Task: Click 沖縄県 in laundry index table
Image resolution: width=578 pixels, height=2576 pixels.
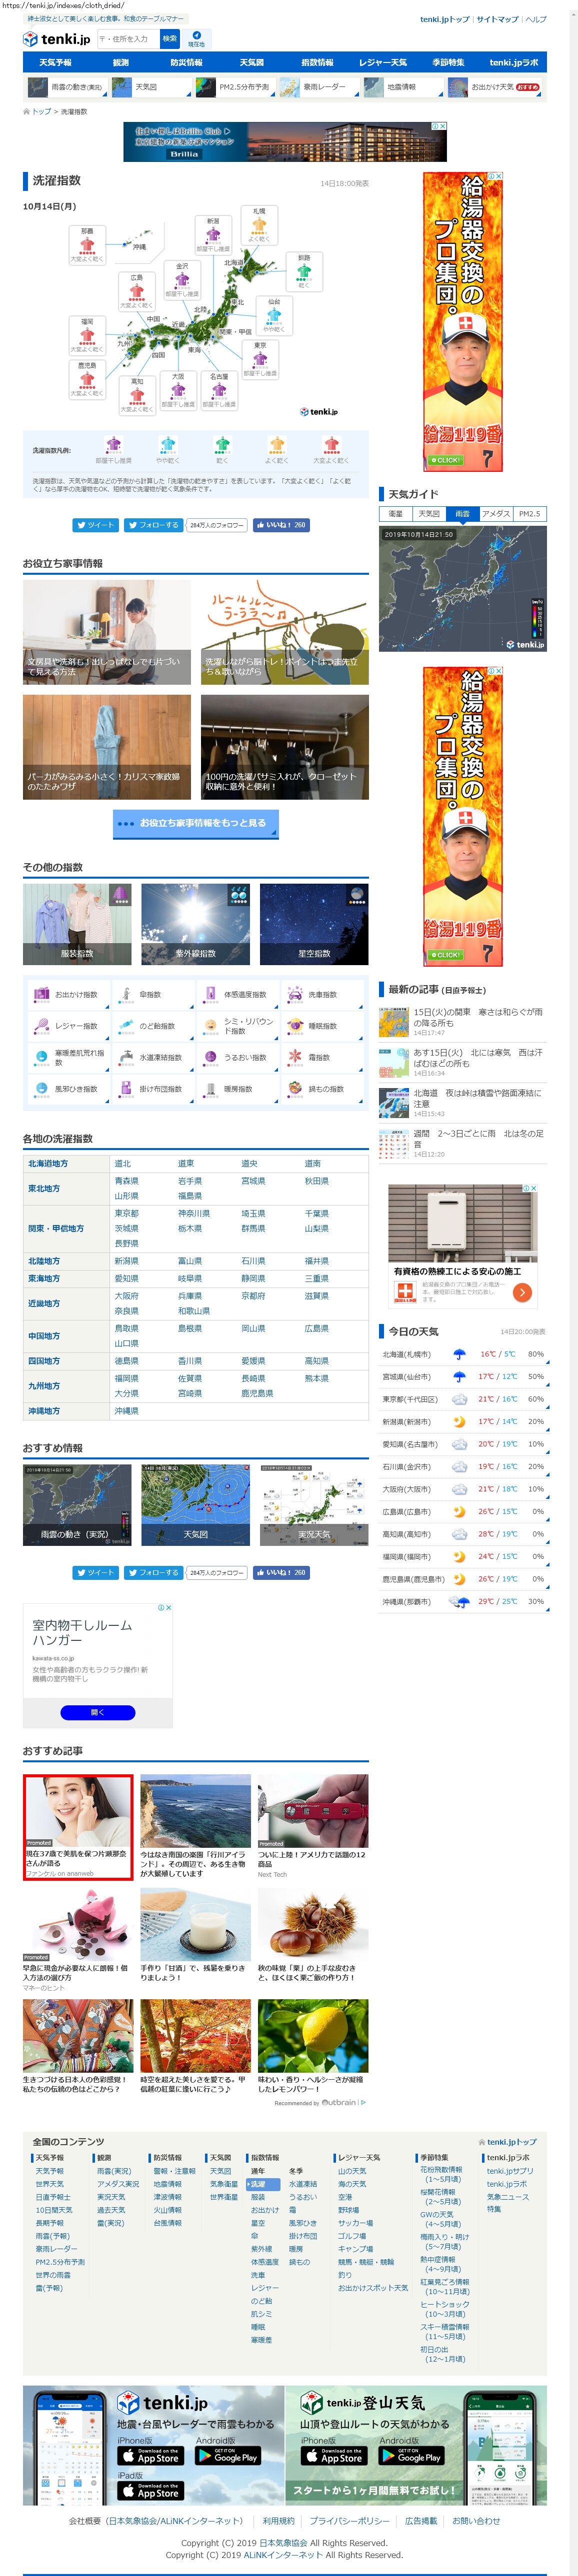Action: click(x=127, y=1412)
